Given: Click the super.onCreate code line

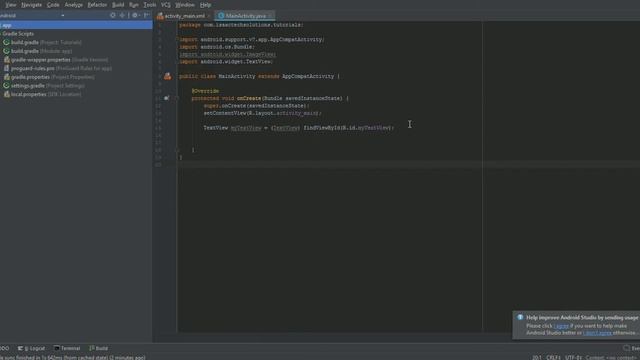Looking at the screenshot, I should click(x=256, y=106).
